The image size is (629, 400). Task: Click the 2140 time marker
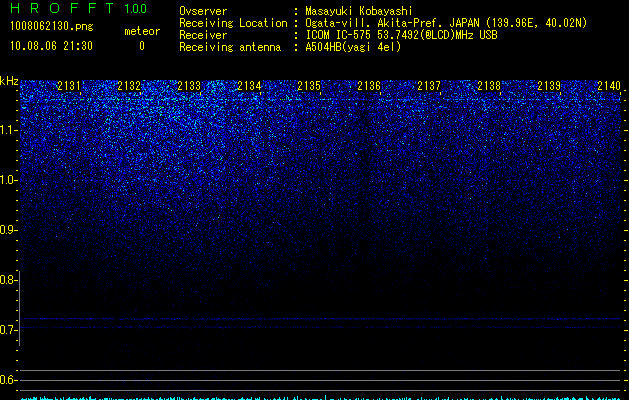coord(609,86)
